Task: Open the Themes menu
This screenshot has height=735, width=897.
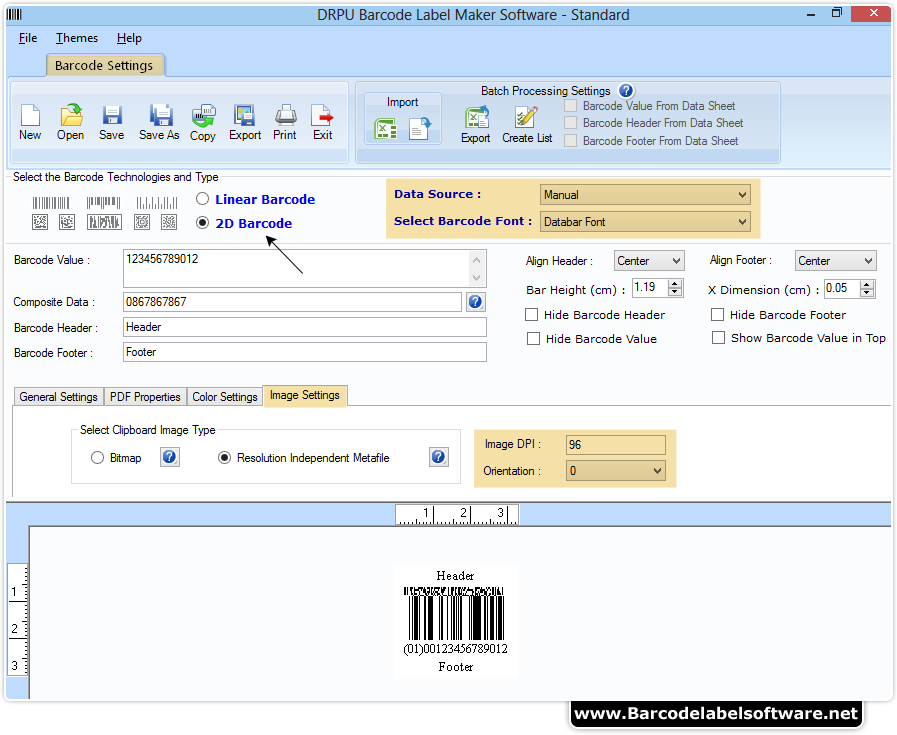Action: (77, 38)
